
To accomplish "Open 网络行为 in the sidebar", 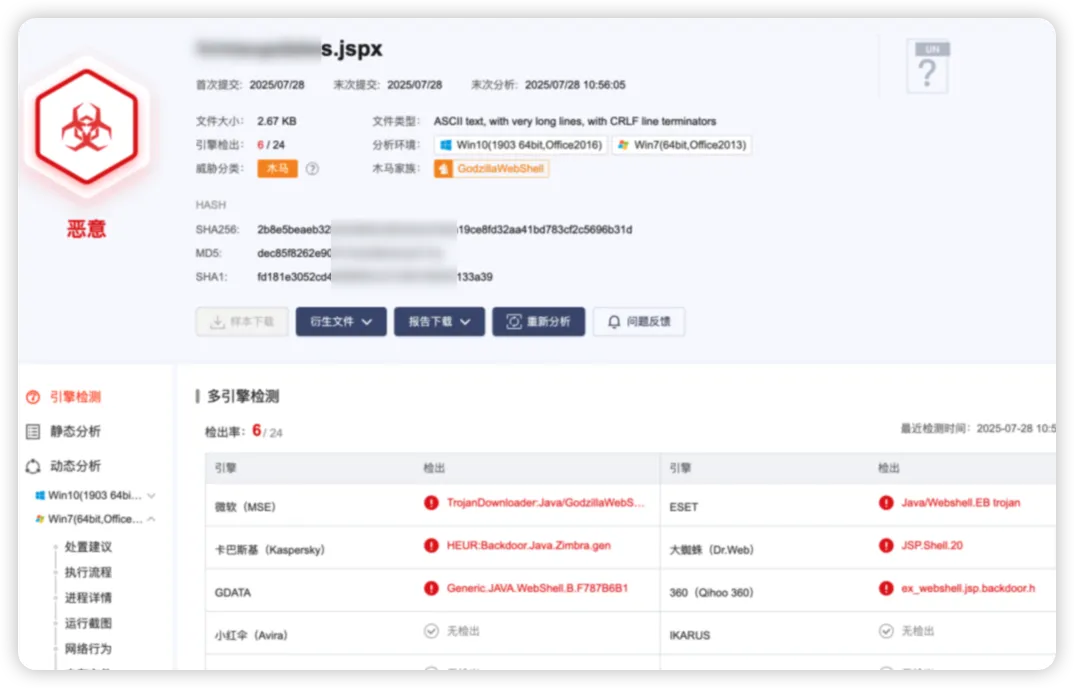I will point(88,648).
